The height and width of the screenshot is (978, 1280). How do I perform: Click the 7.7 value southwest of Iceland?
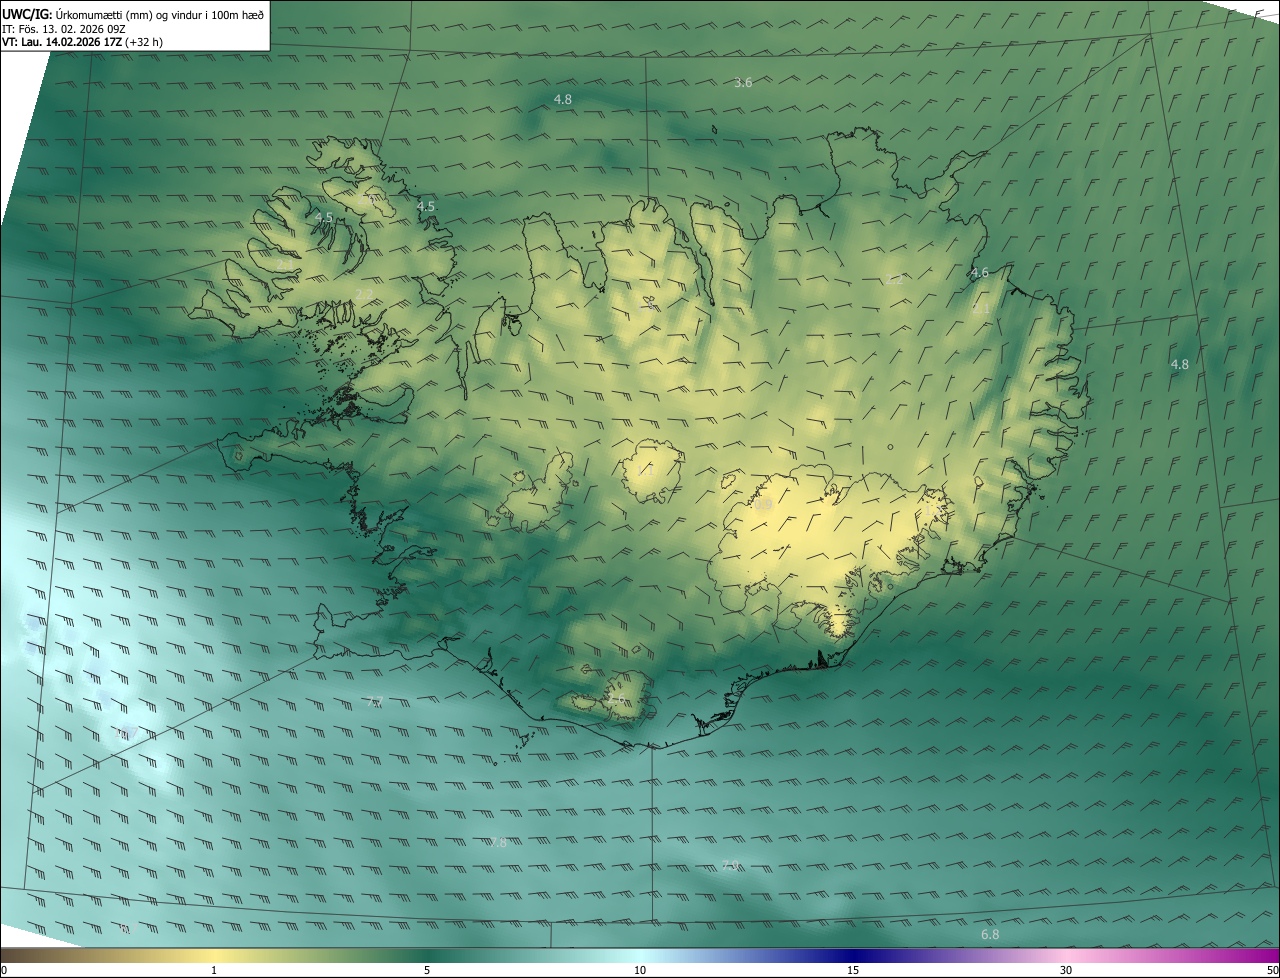click(375, 701)
